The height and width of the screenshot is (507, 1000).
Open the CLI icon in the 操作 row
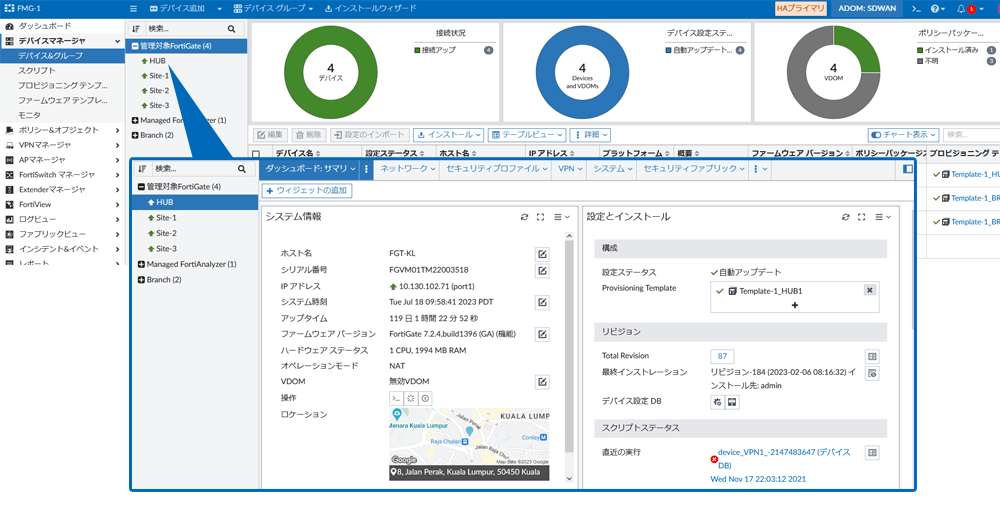pyautogui.click(x=396, y=397)
